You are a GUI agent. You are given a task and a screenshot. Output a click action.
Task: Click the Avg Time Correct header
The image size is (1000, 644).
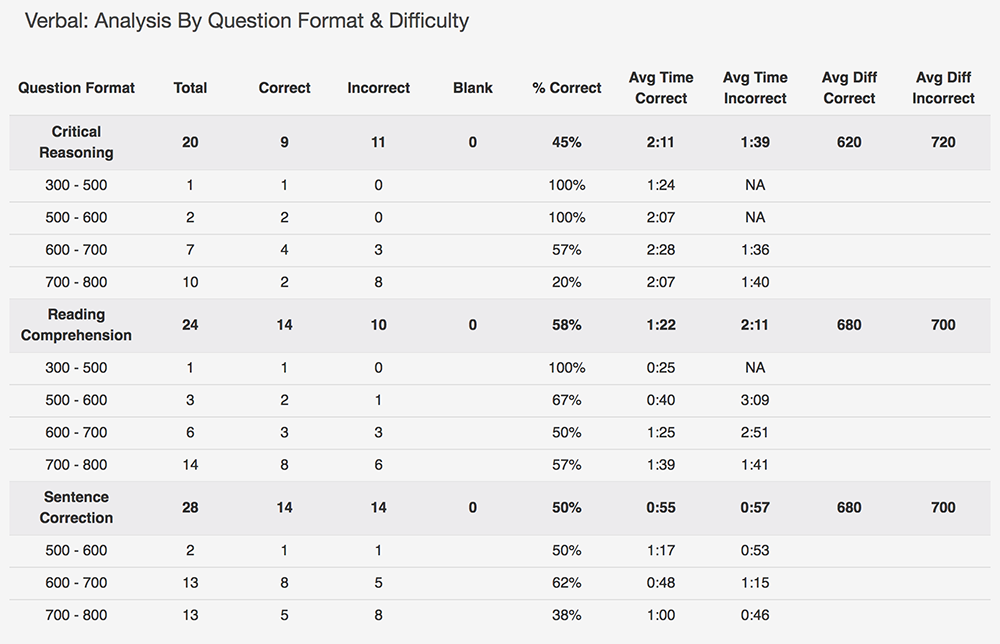coord(661,88)
